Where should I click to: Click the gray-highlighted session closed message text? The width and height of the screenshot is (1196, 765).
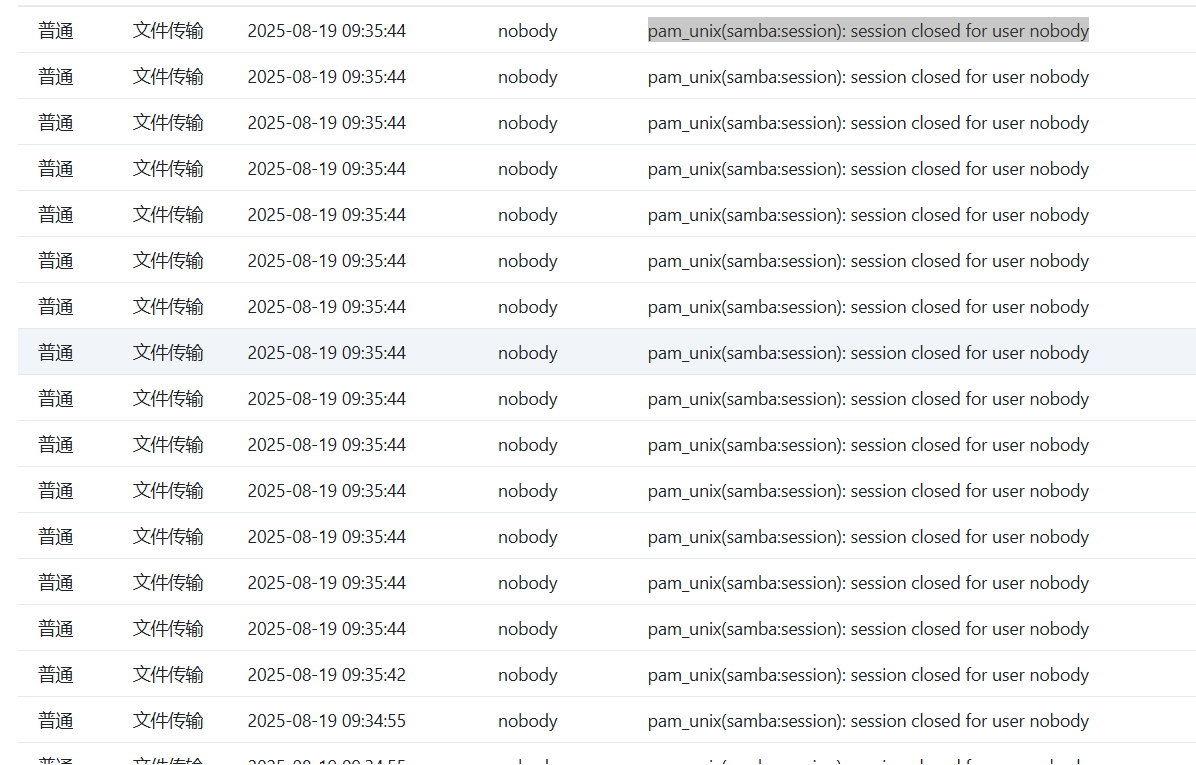(868, 31)
